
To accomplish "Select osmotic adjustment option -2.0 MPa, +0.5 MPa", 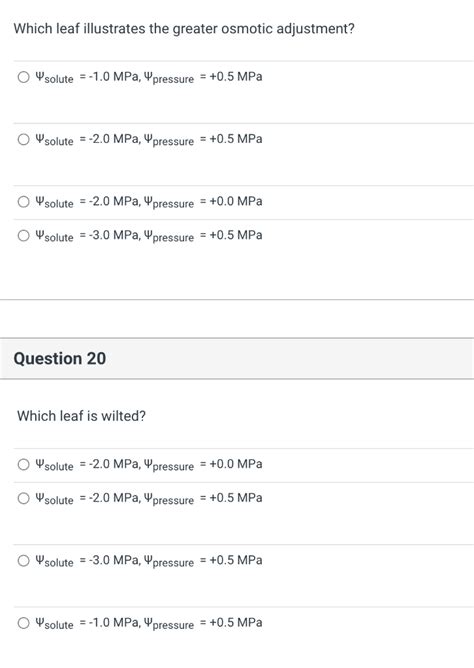I will click(x=23, y=139).
